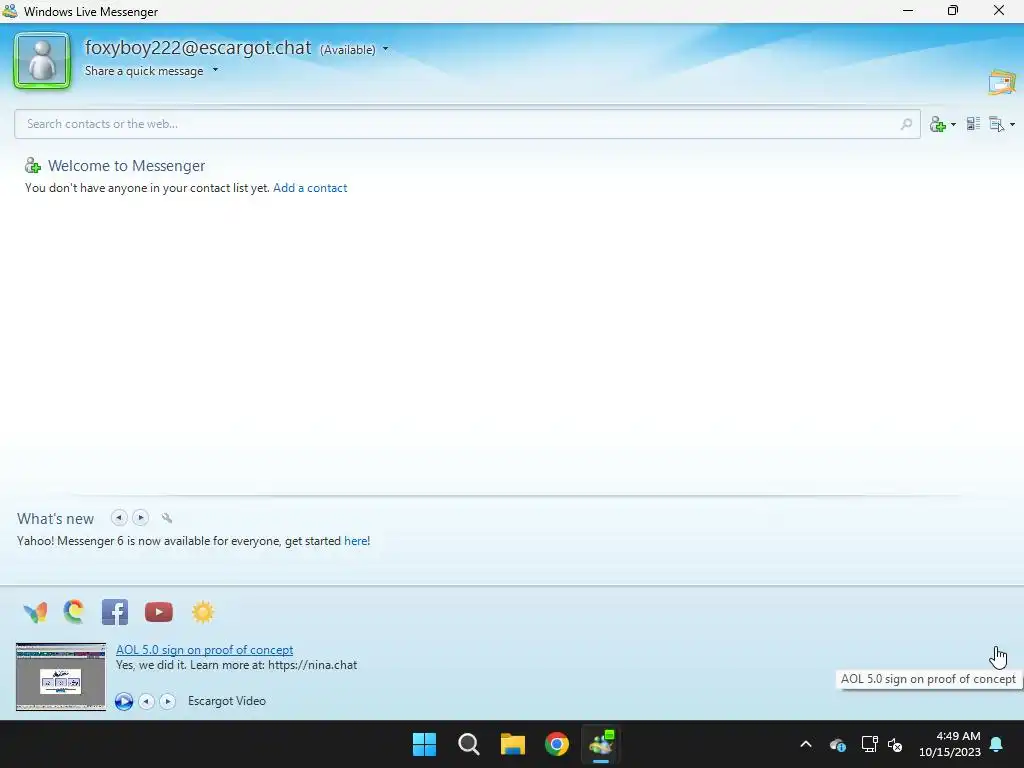Screen dimensions: 1024x768
Task: Show previous What's new item
Action: 119,518
